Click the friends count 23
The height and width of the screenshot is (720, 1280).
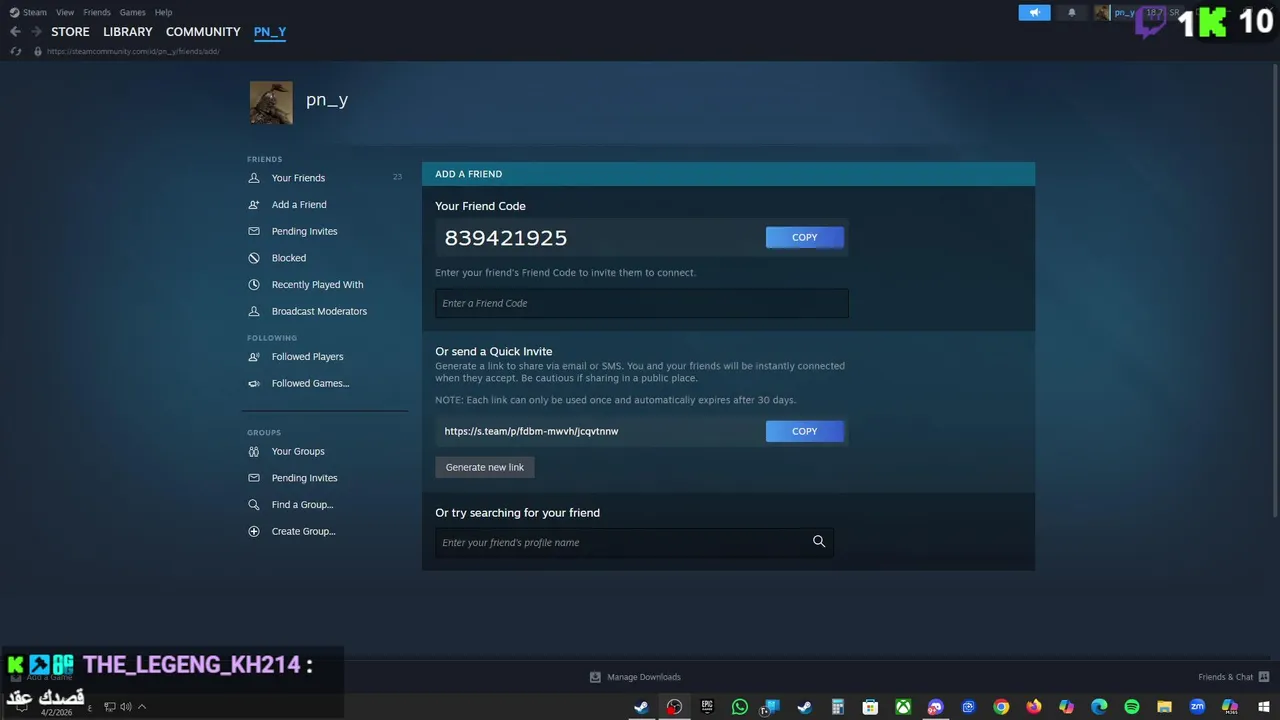click(x=397, y=177)
